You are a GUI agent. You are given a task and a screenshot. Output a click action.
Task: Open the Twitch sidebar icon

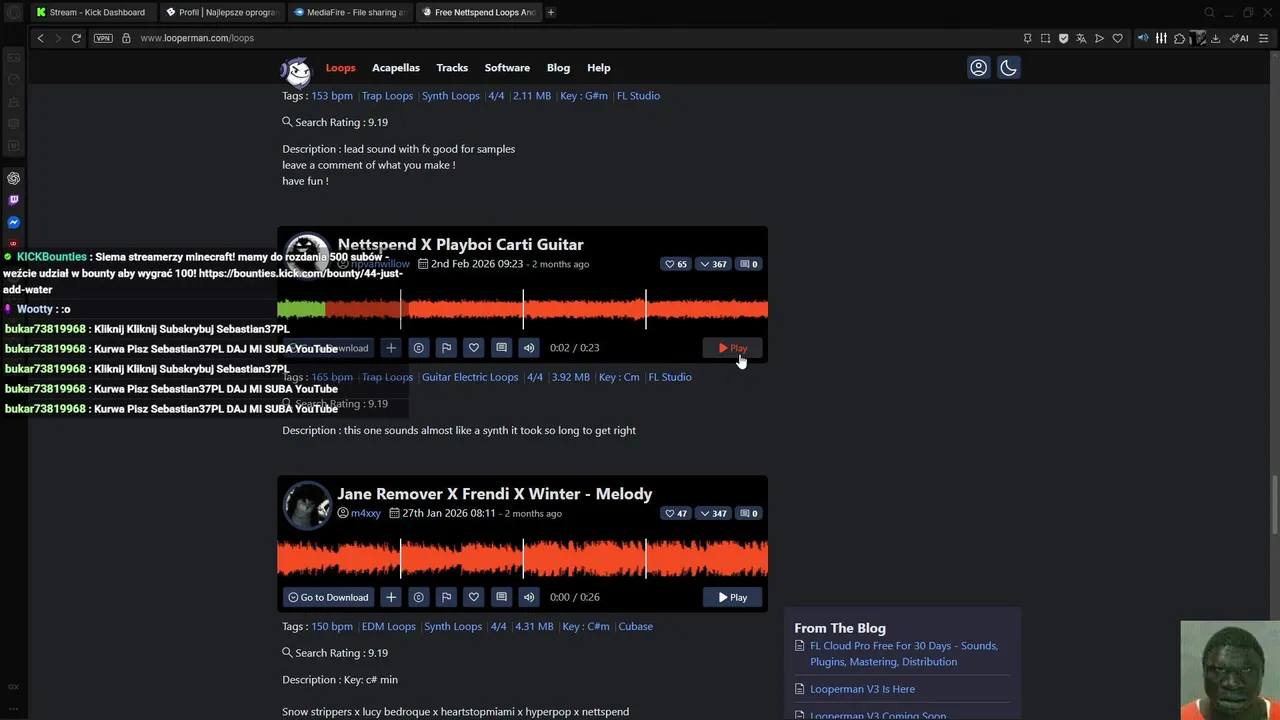click(13, 200)
